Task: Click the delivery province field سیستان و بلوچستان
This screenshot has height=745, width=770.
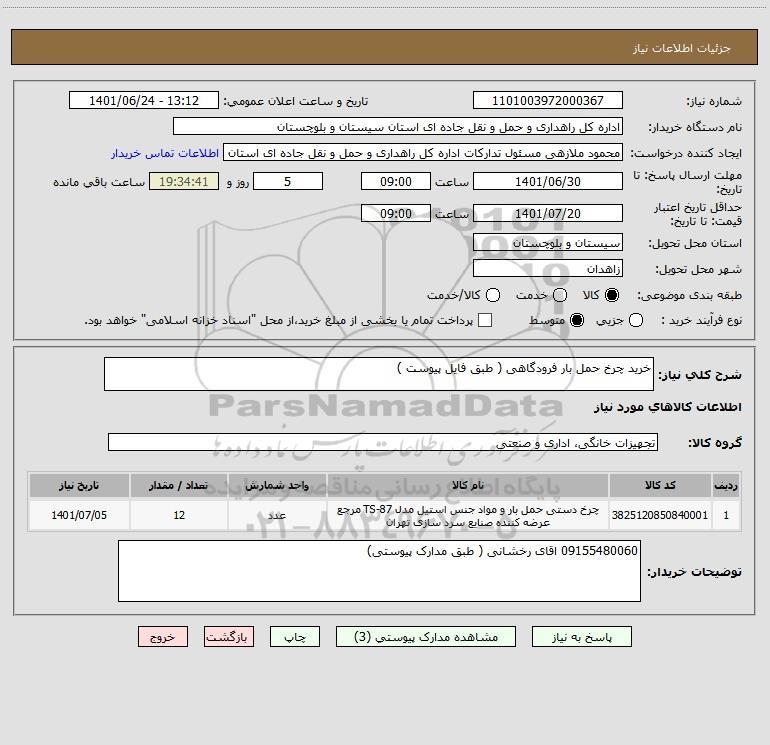Action: click(548, 243)
